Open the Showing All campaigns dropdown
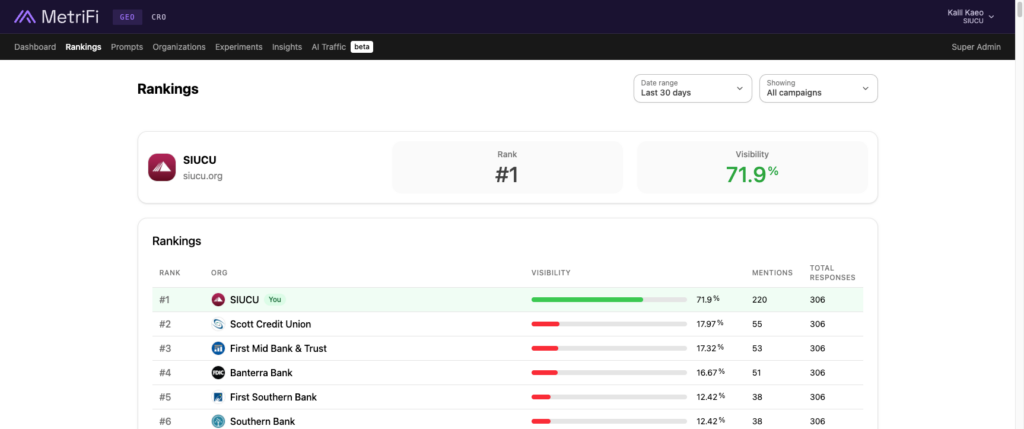 (x=818, y=88)
